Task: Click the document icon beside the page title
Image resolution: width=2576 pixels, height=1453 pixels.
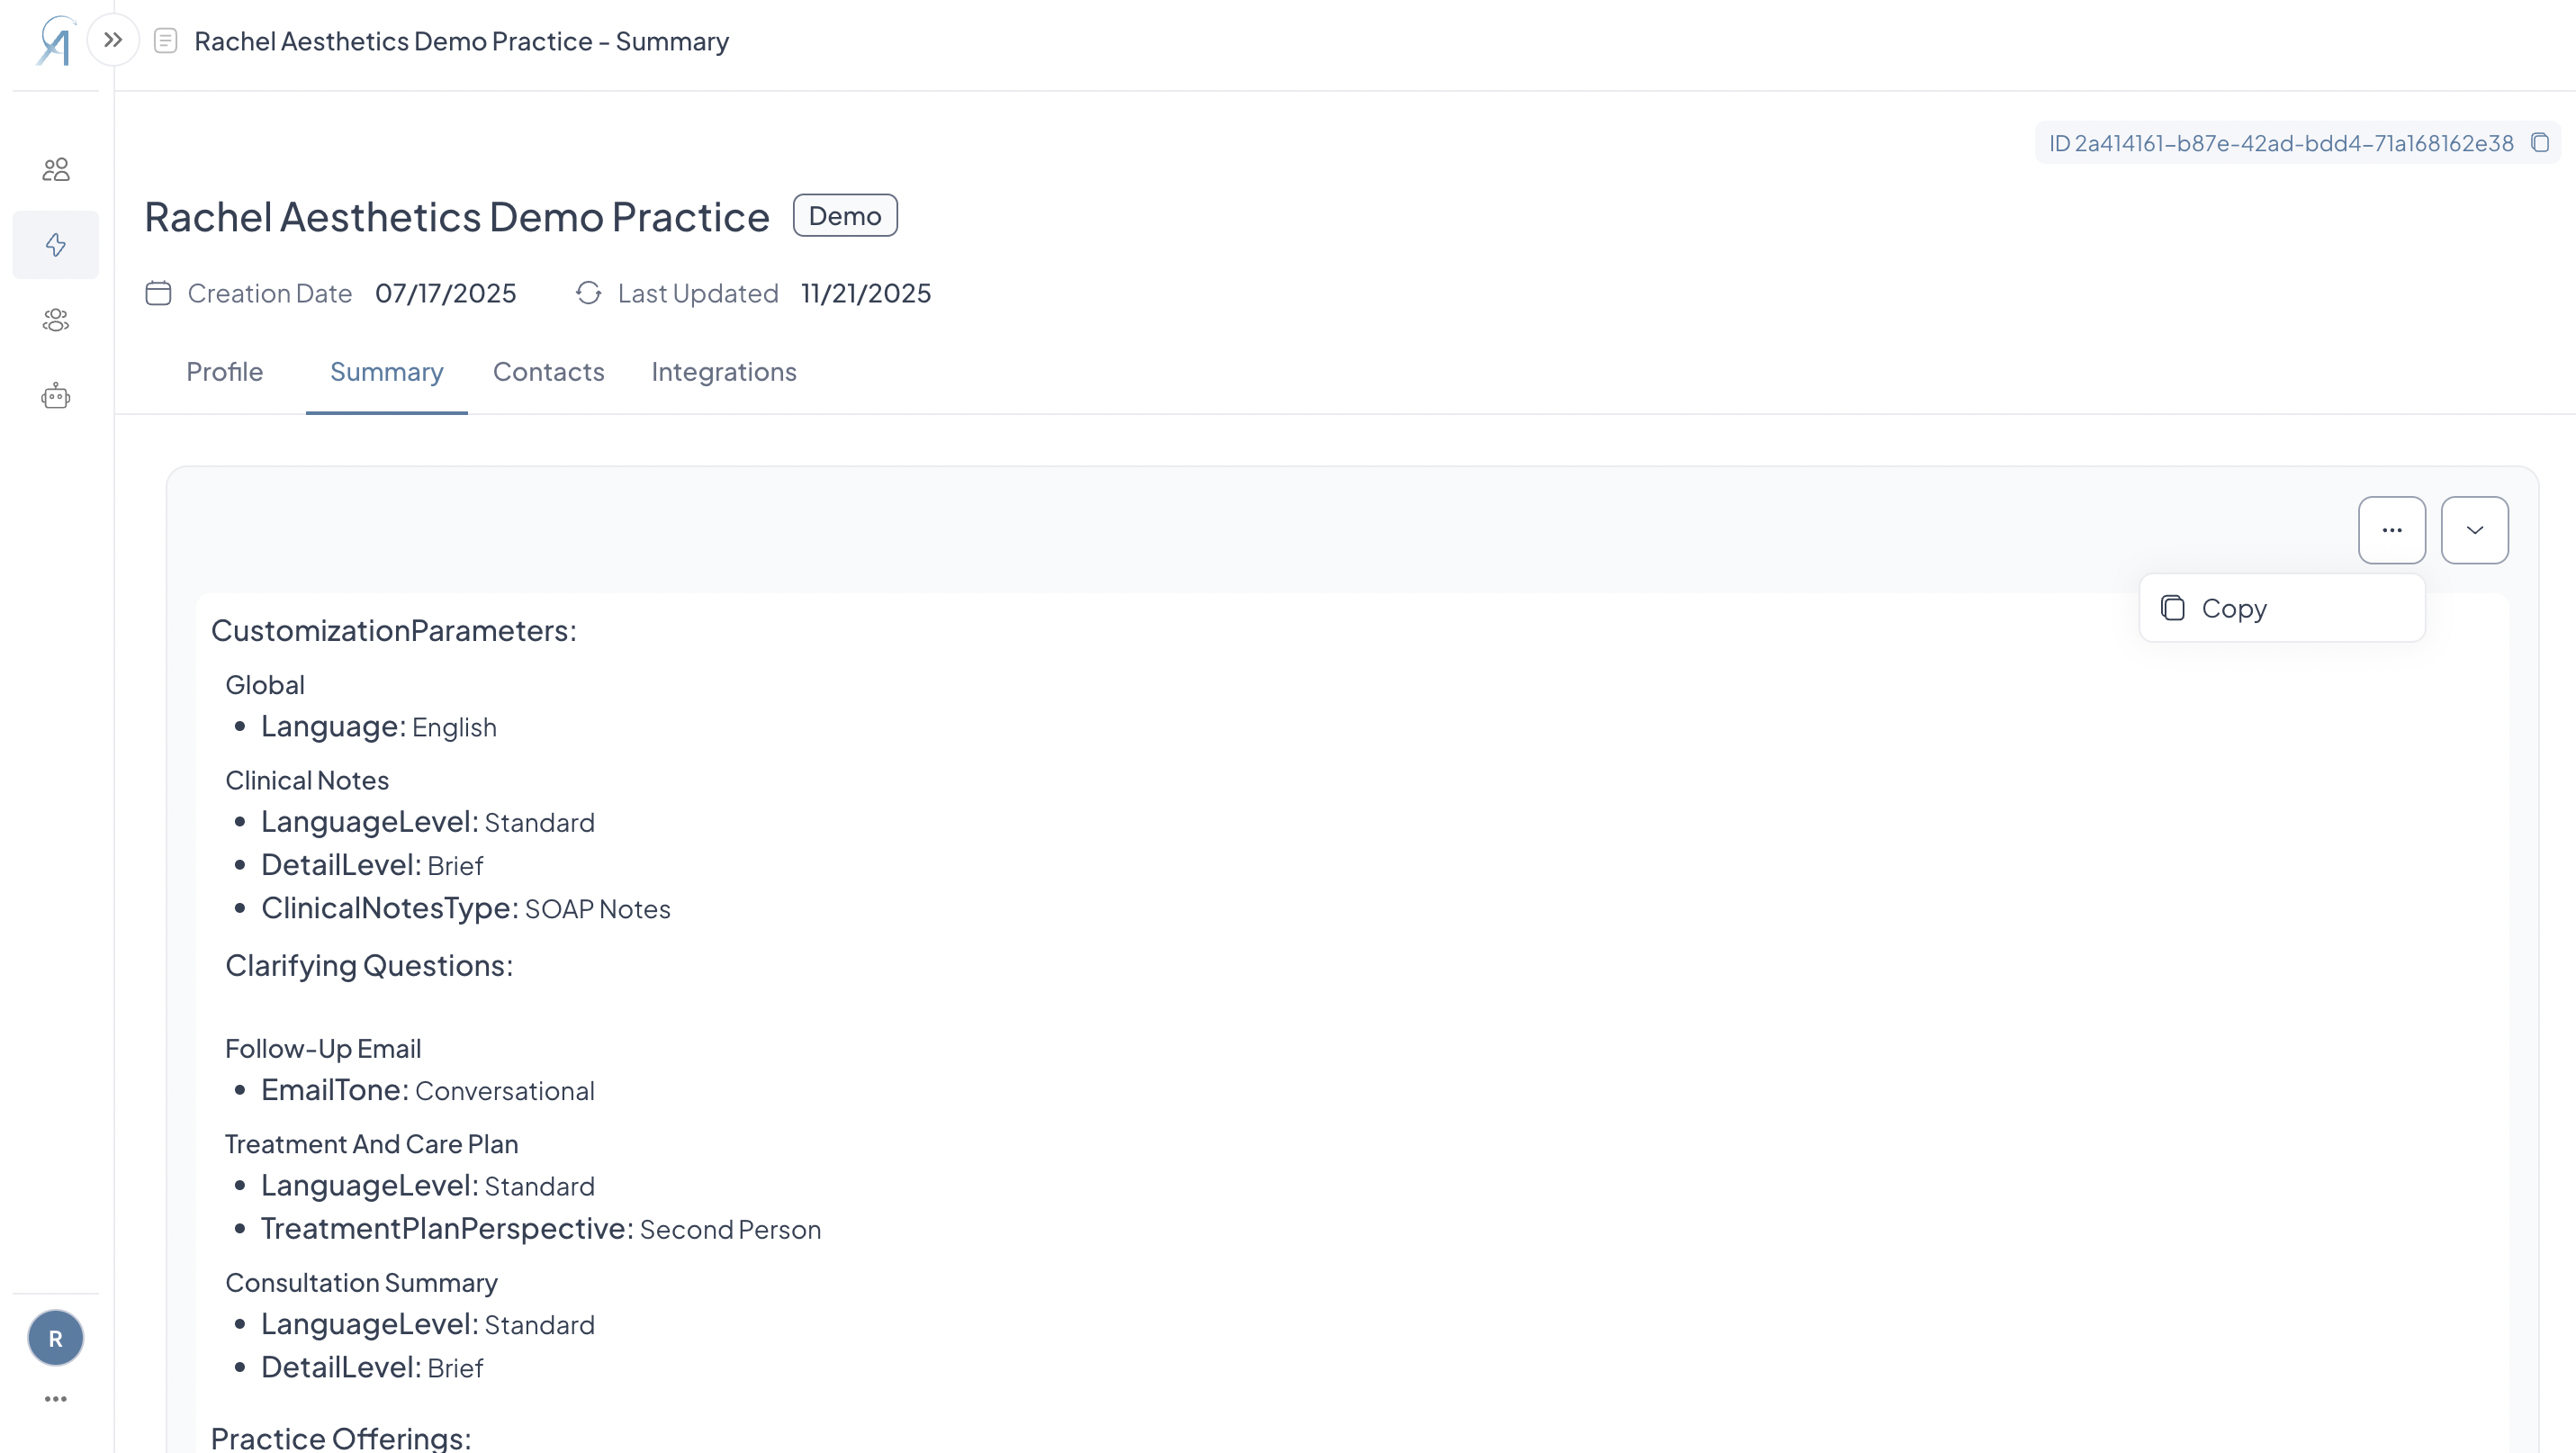Action: pyautogui.click(x=166, y=41)
